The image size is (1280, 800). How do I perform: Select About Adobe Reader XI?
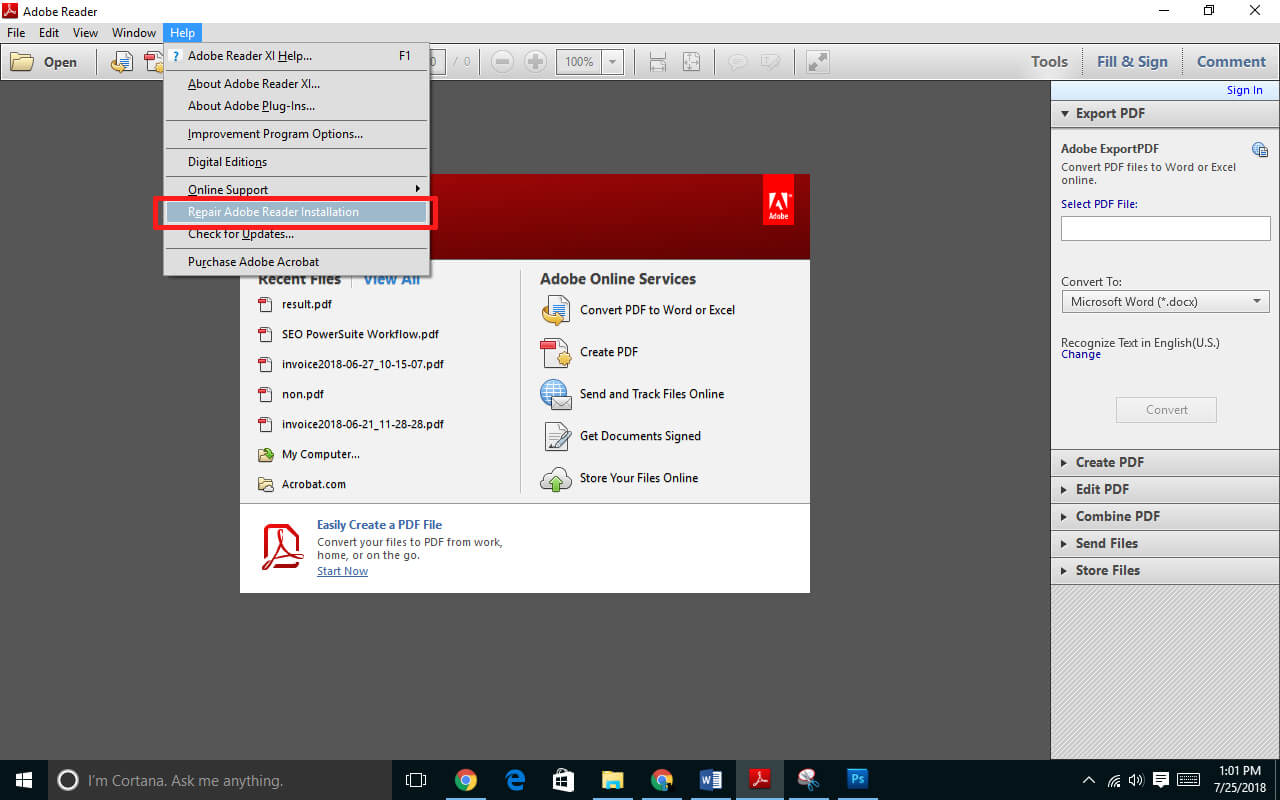[x=297, y=84]
